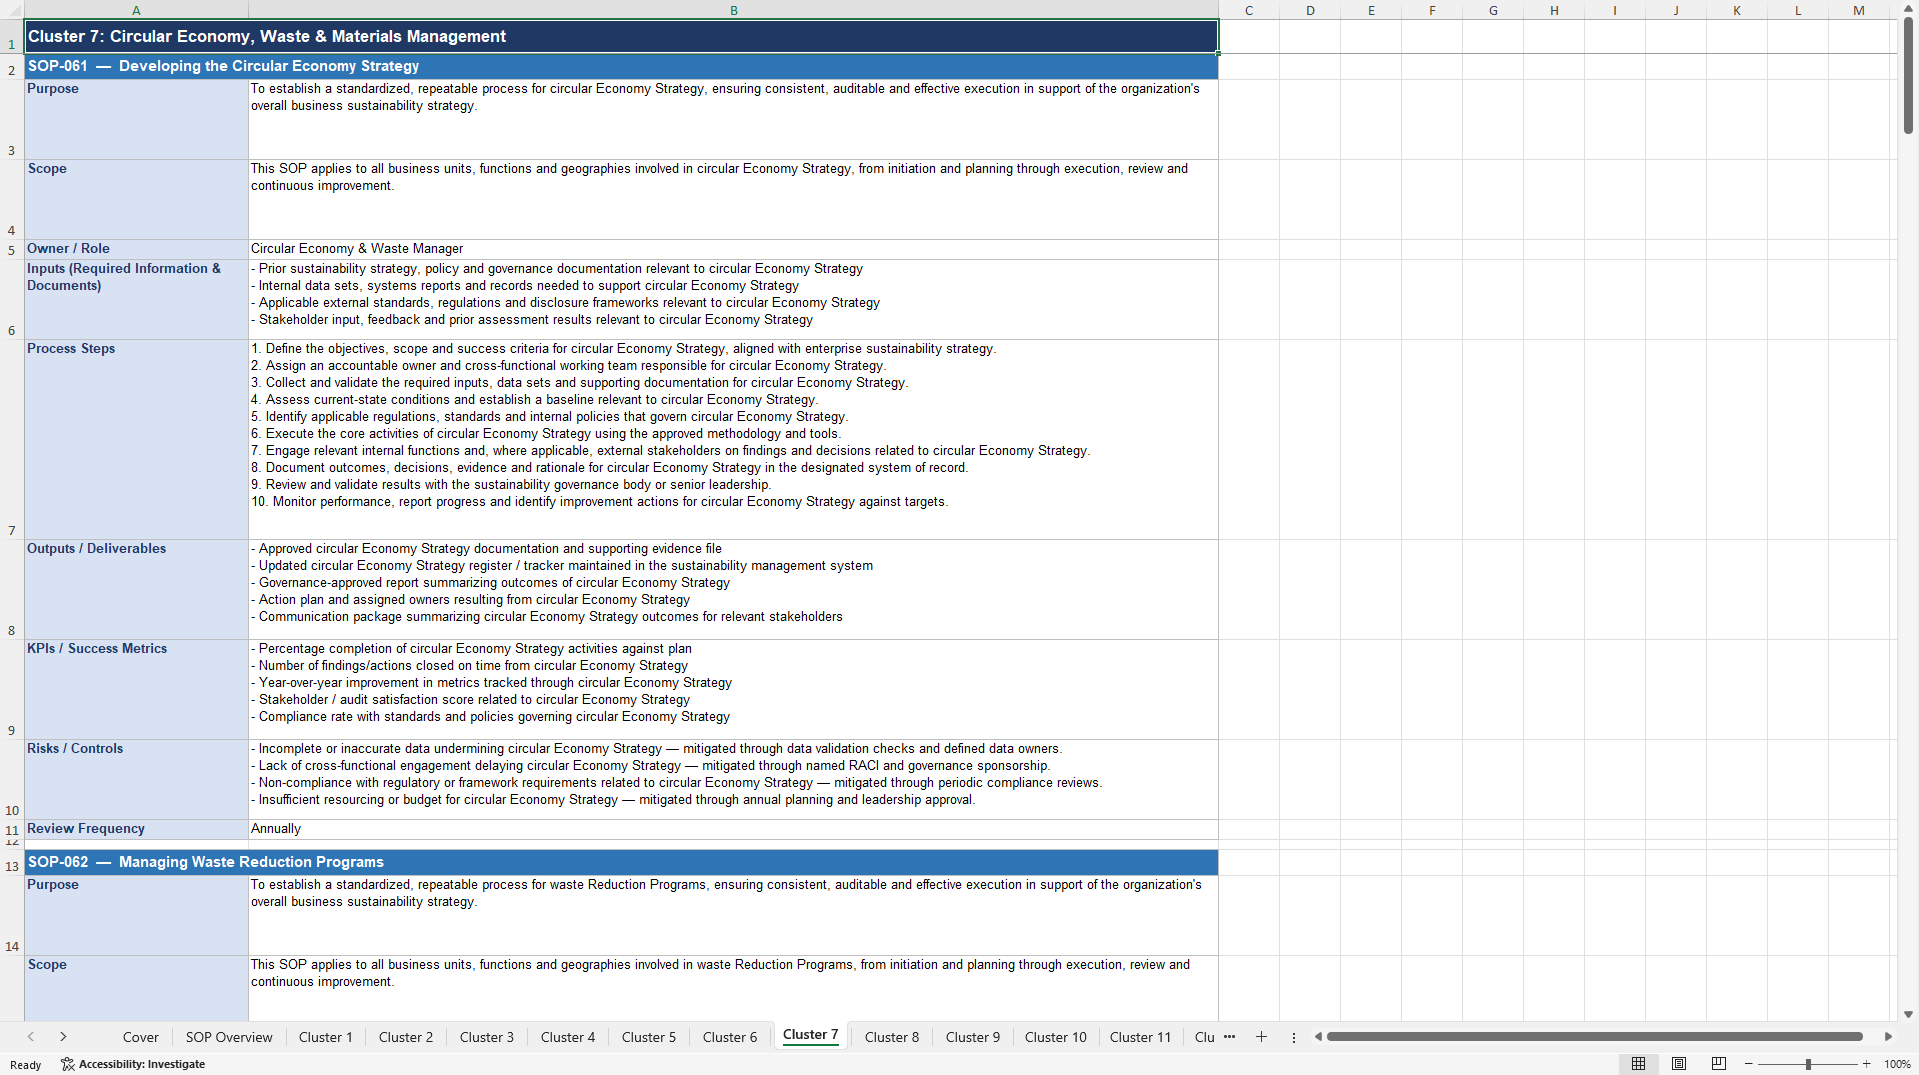Open the SOP Overview sheet tab
This screenshot has height=1075, width=1919.
pyautogui.click(x=229, y=1037)
